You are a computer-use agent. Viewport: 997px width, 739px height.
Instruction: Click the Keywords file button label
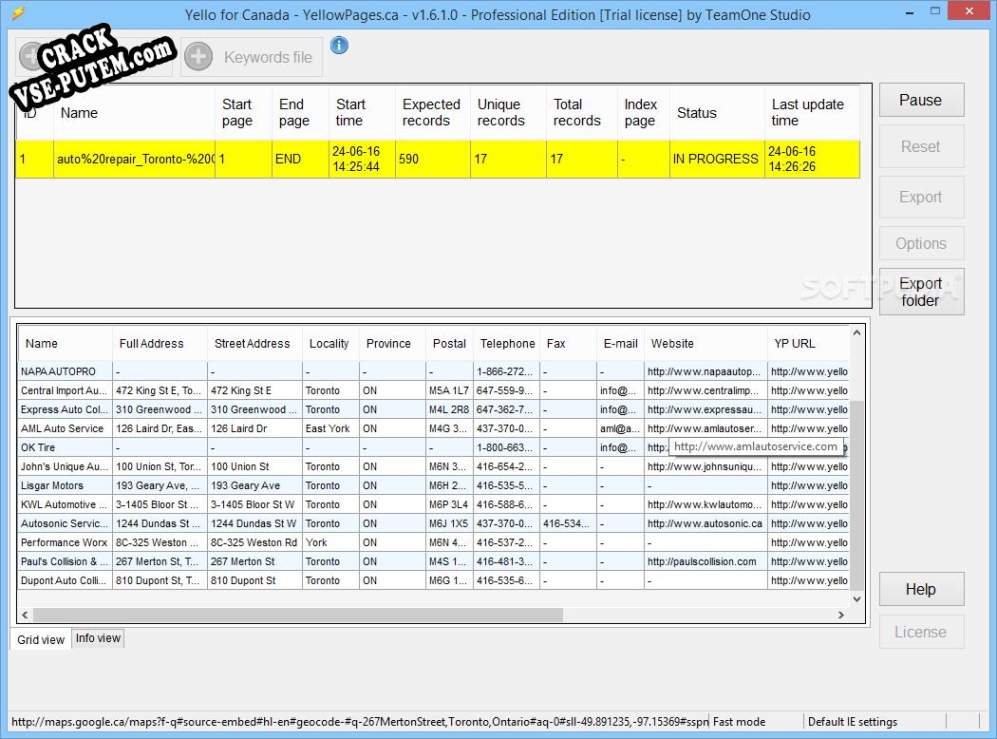[268, 57]
